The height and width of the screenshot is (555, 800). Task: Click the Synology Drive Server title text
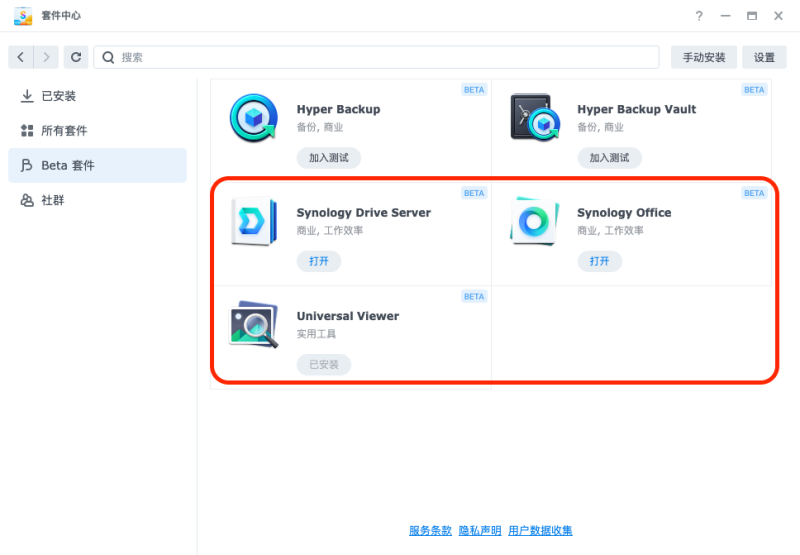pyautogui.click(x=364, y=213)
